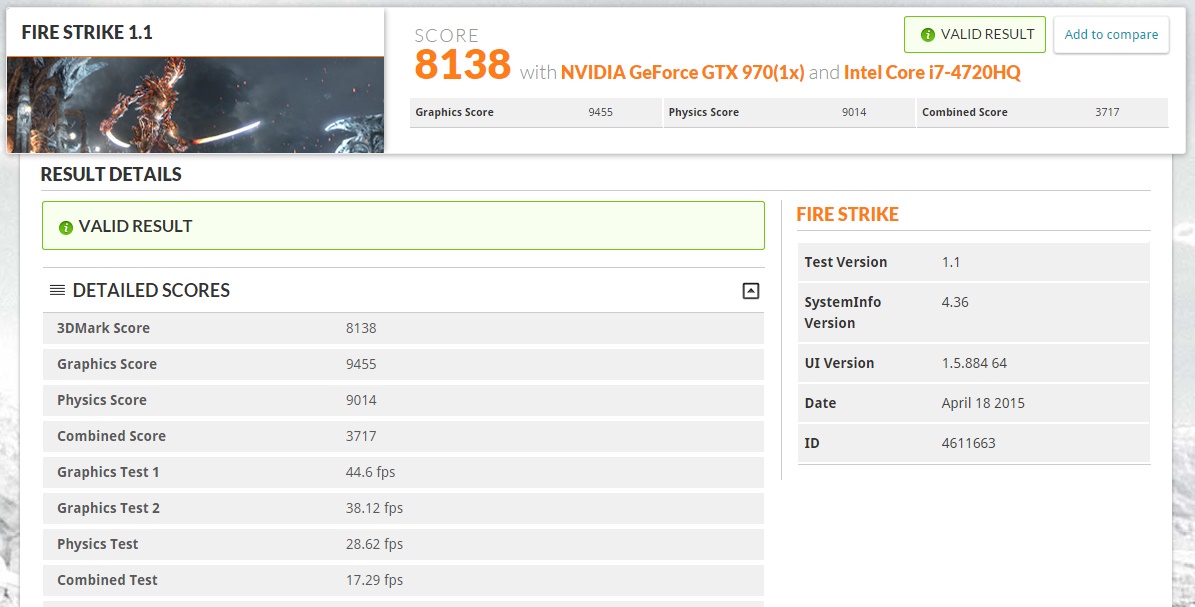This screenshot has width=1195, height=607.
Task: Click the Combined Score label in summary bar
Action: point(965,112)
